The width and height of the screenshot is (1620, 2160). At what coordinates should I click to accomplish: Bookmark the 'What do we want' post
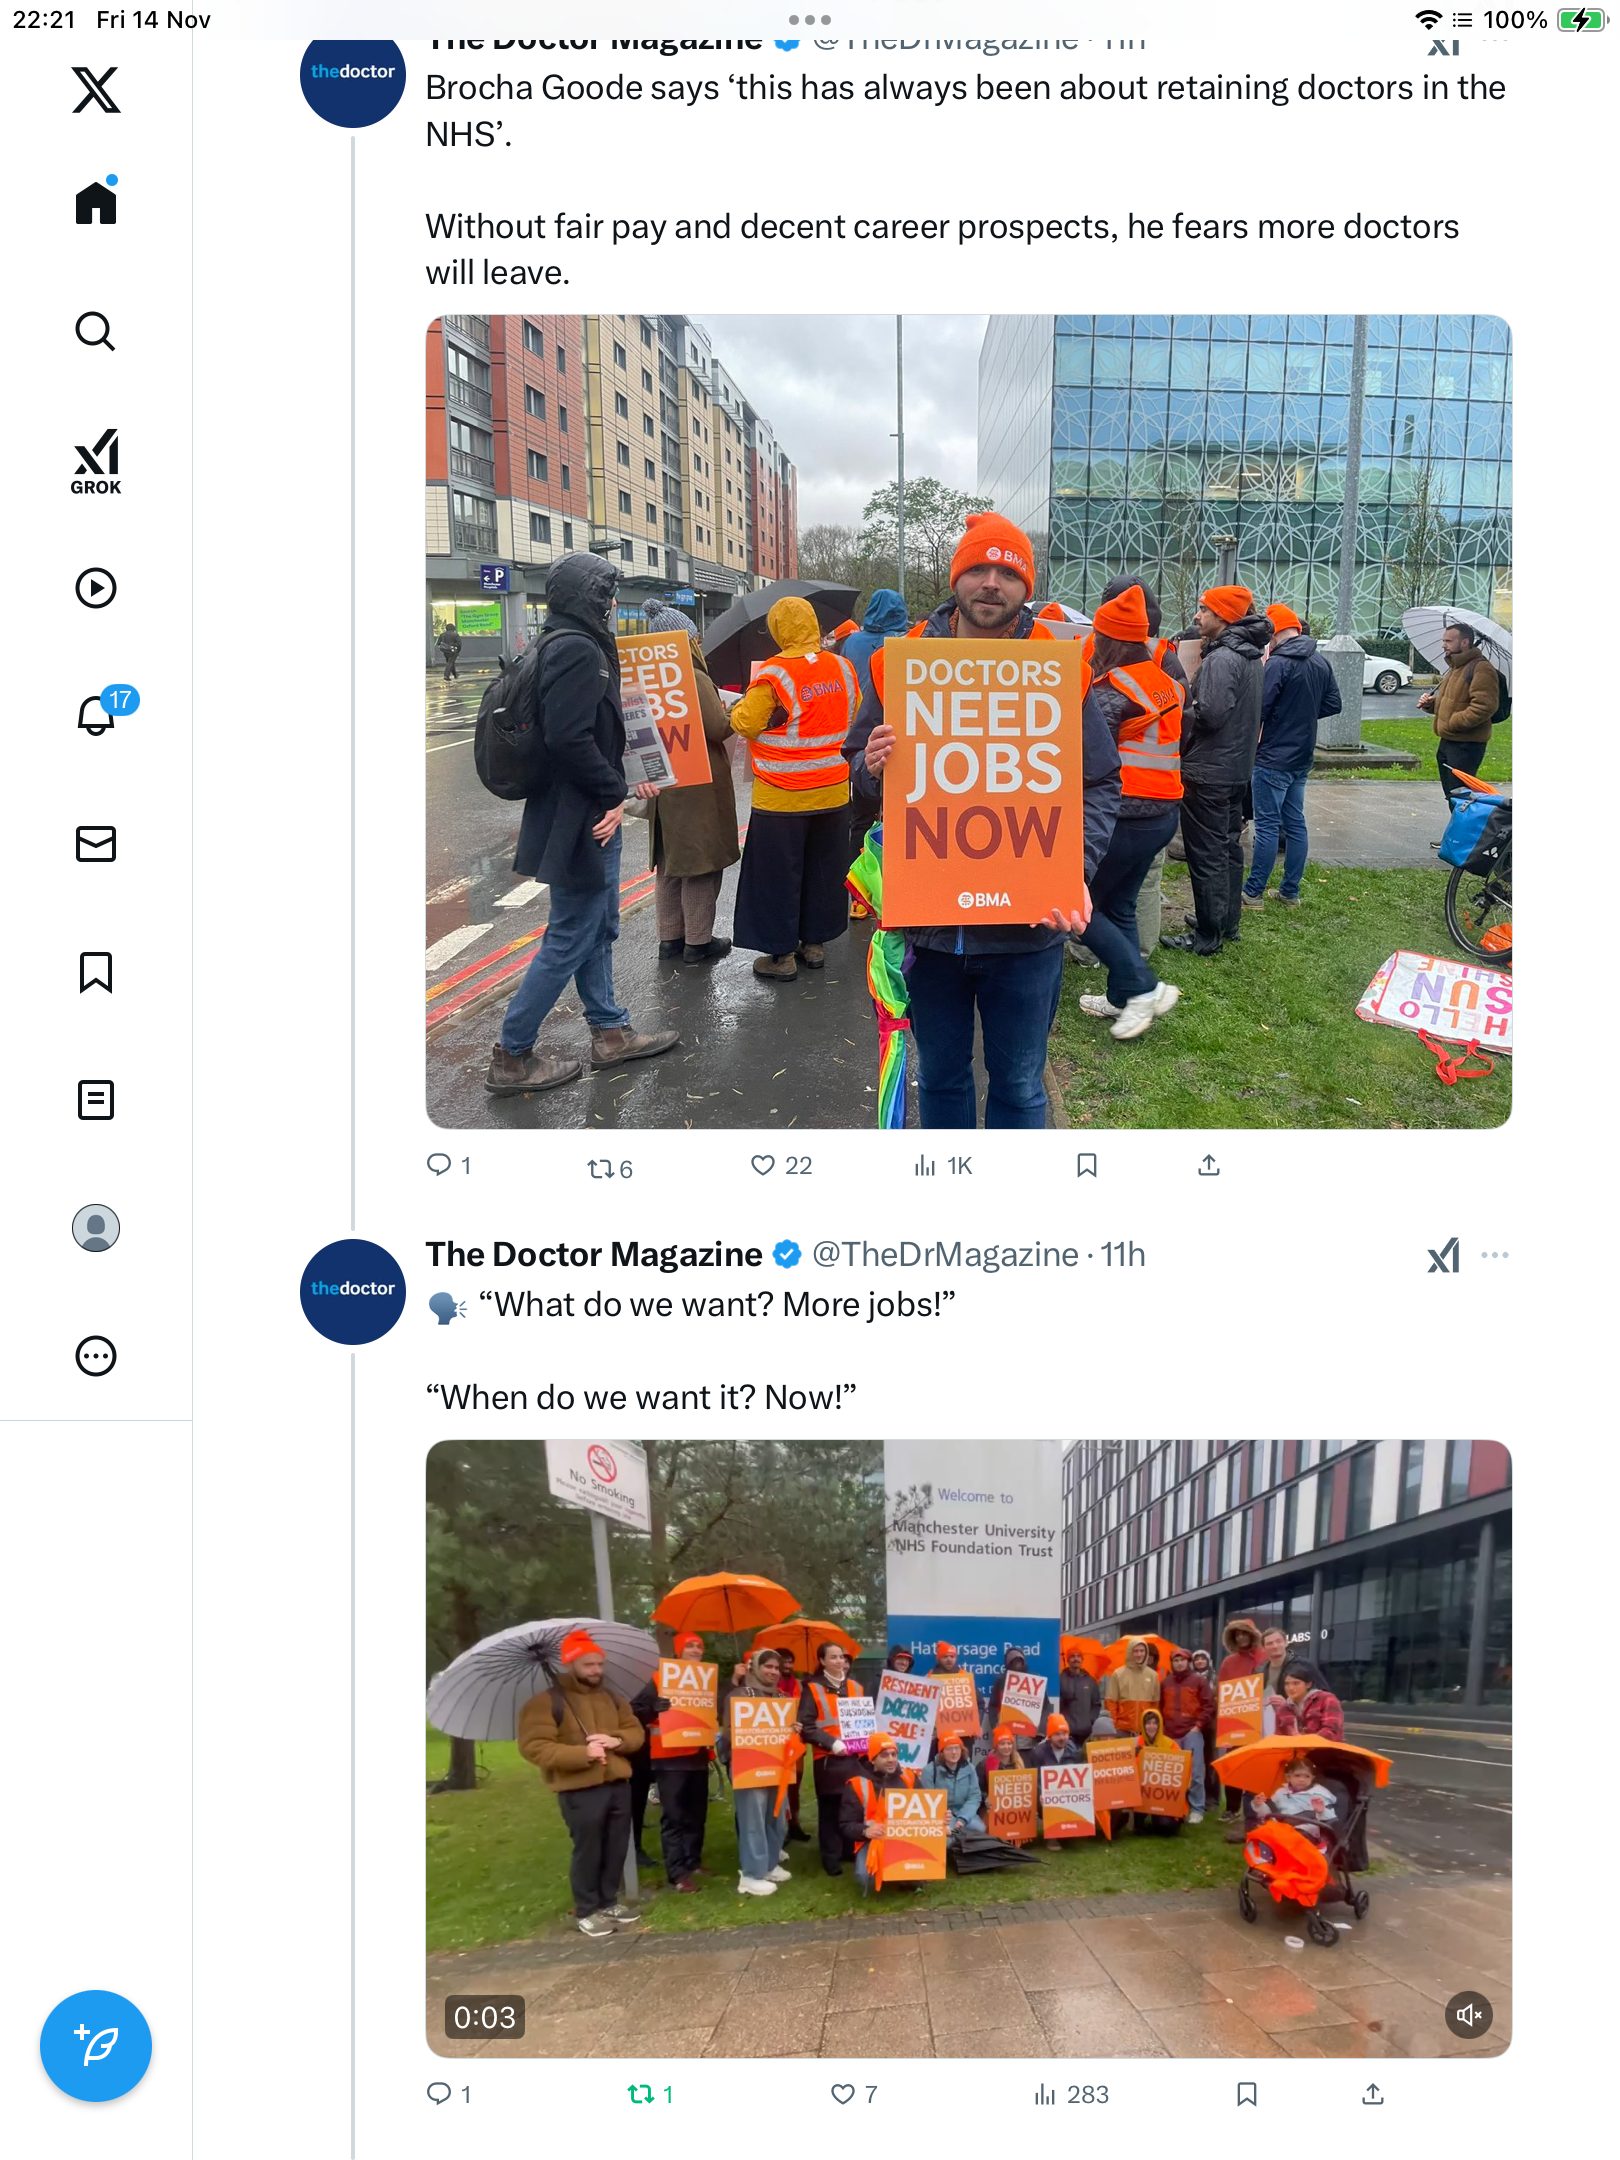coord(1246,2093)
